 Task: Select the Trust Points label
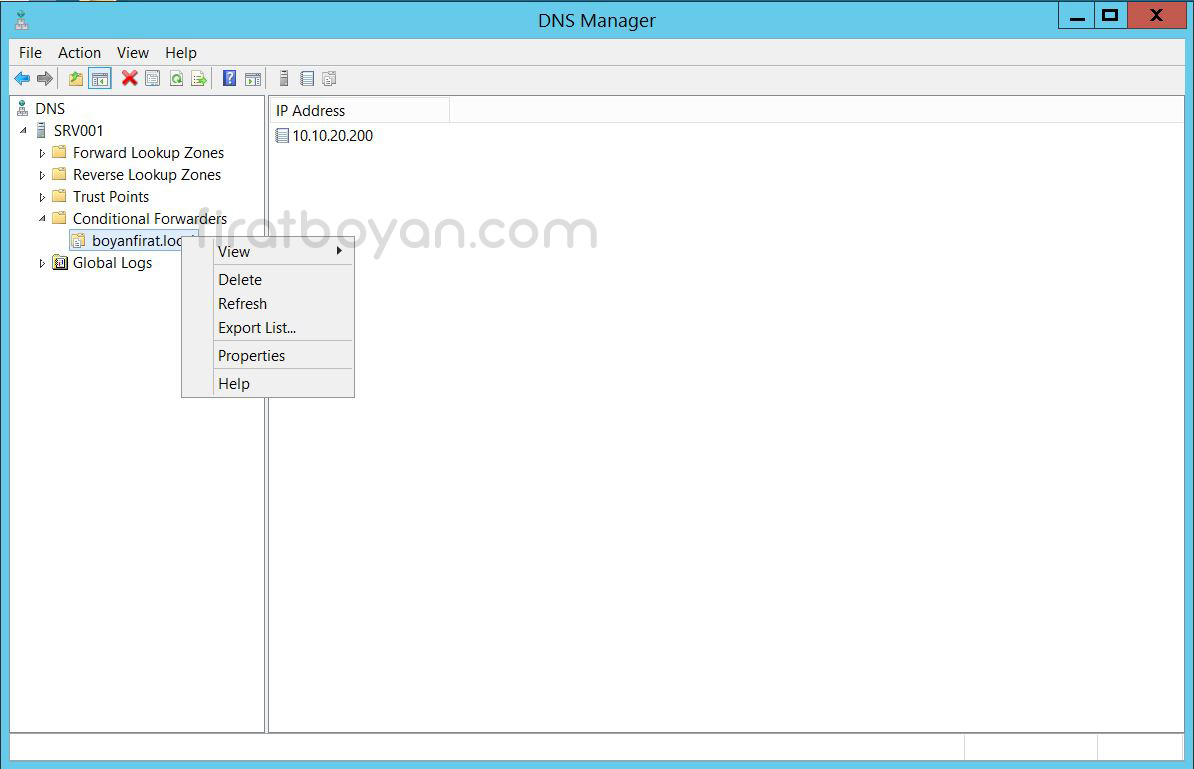pyautogui.click(x=111, y=197)
